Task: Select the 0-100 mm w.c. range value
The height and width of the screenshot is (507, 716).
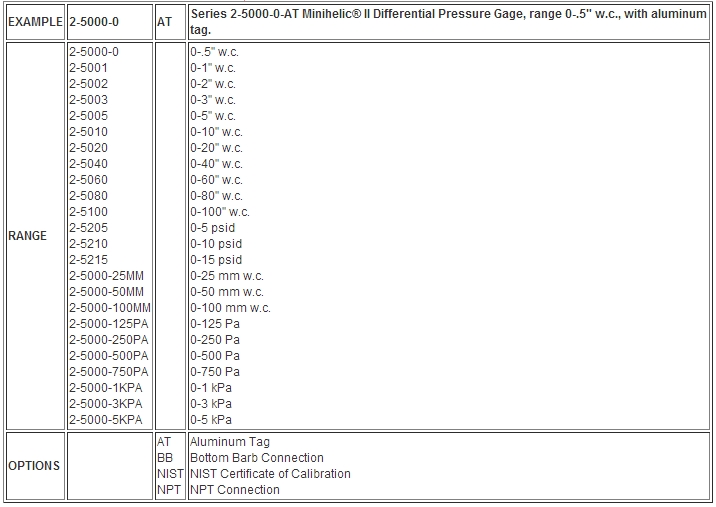Action: click(x=231, y=308)
